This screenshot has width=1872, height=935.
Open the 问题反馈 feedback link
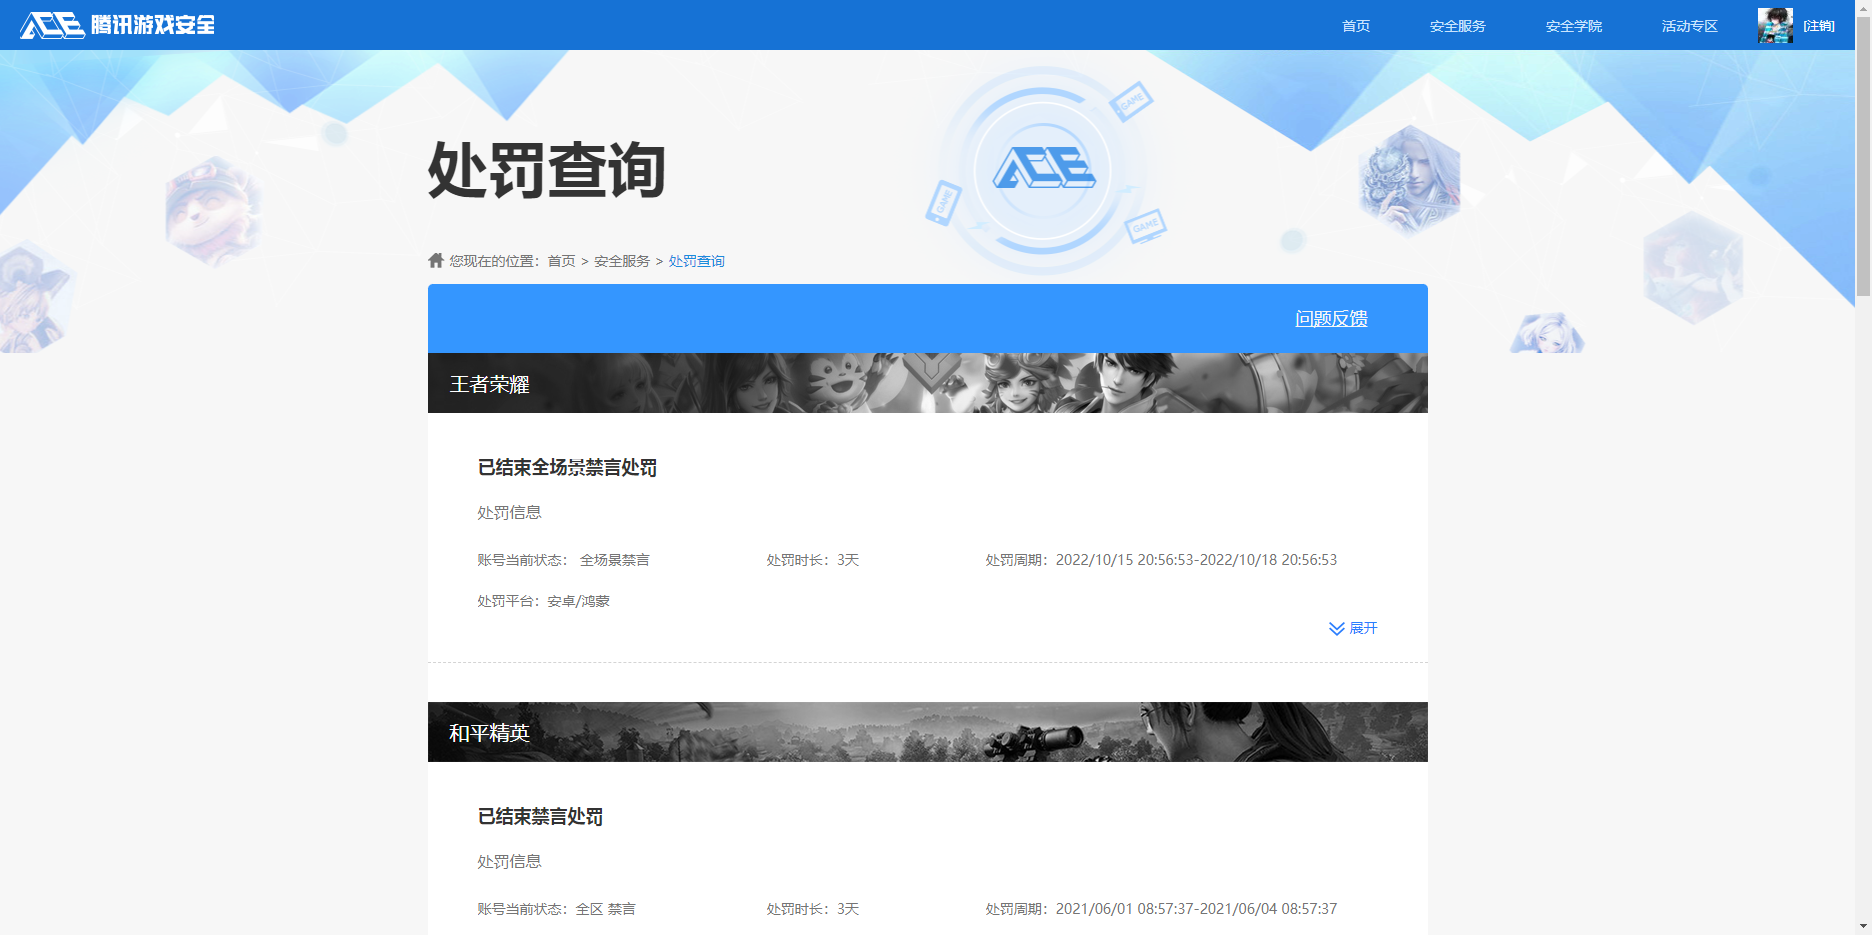1331,318
